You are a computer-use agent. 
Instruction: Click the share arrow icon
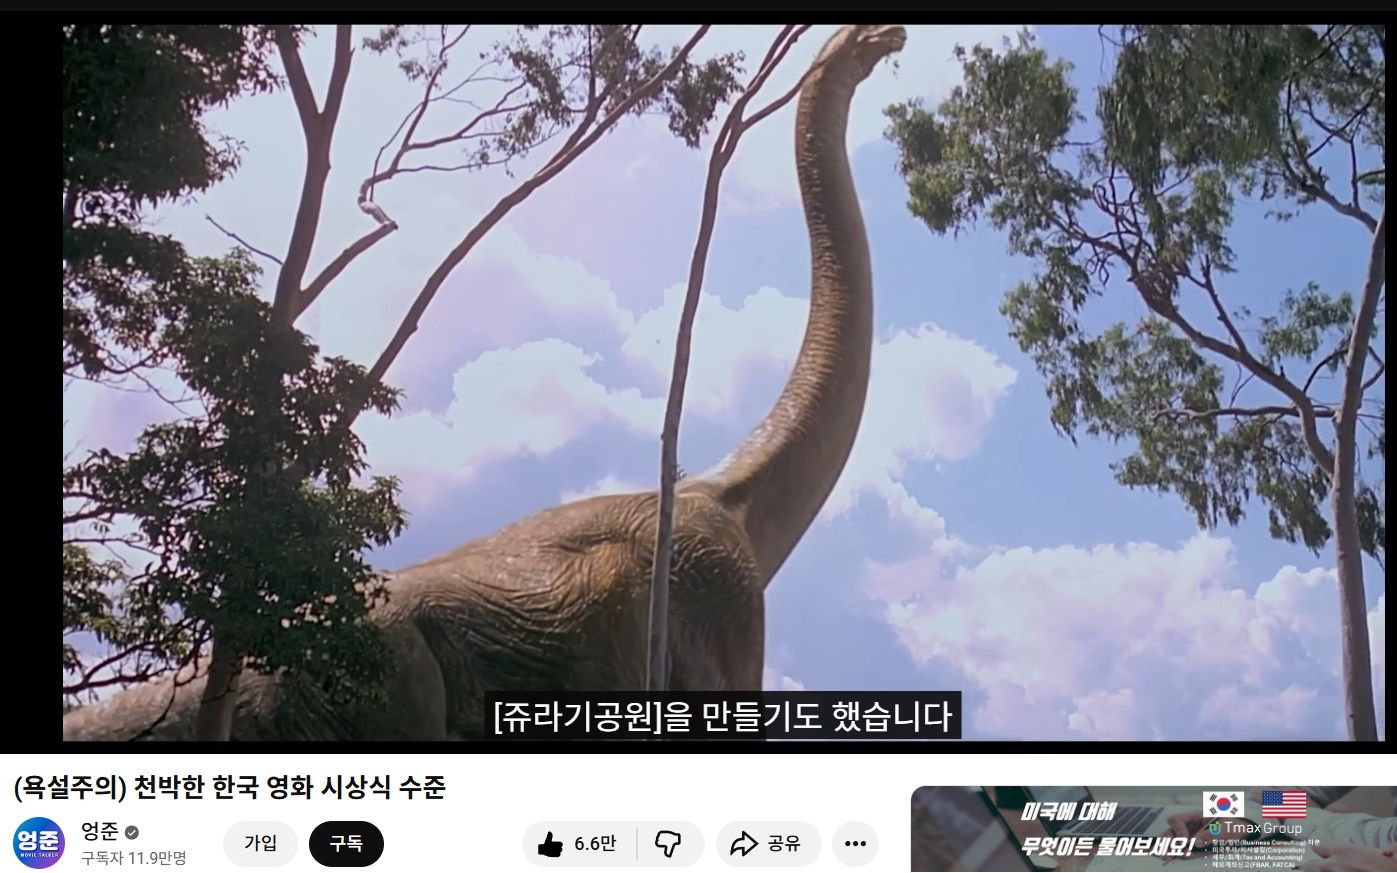(x=743, y=845)
